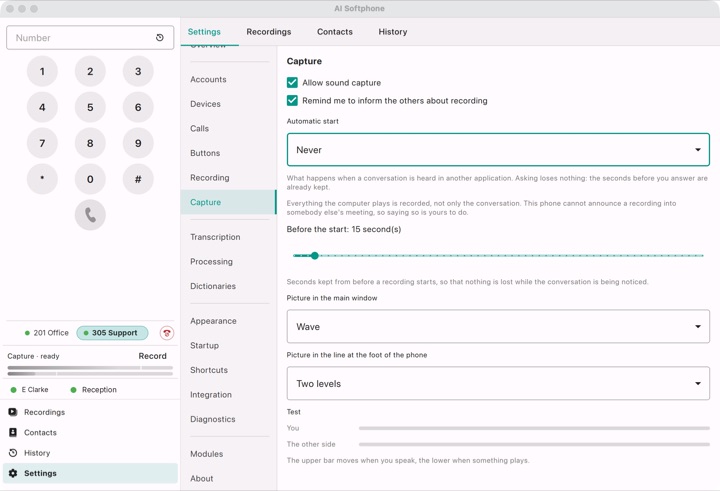Open Modules settings section
Image resolution: width=720 pixels, height=491 pixels.
point(228,454)
